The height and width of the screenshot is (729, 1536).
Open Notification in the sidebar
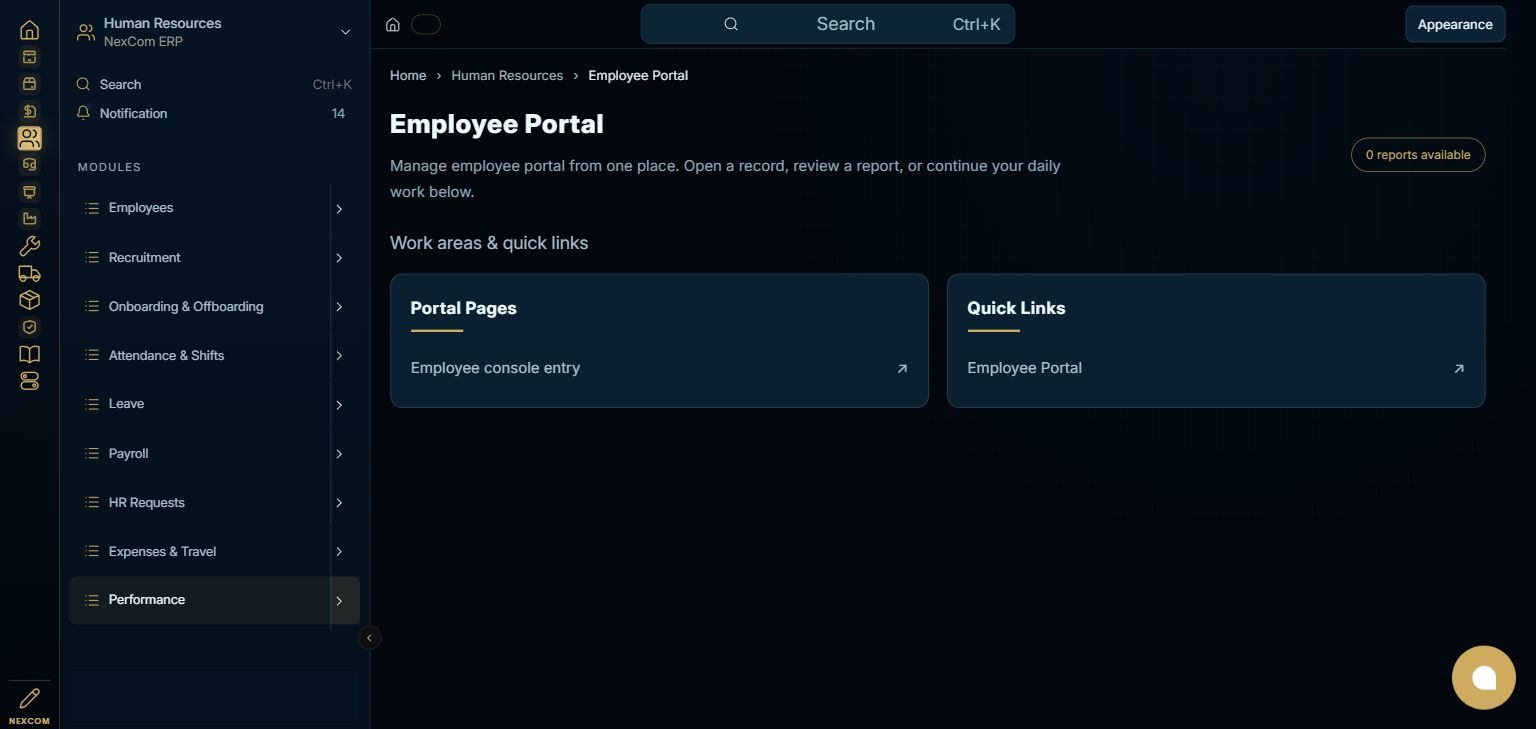coord(215,113)
